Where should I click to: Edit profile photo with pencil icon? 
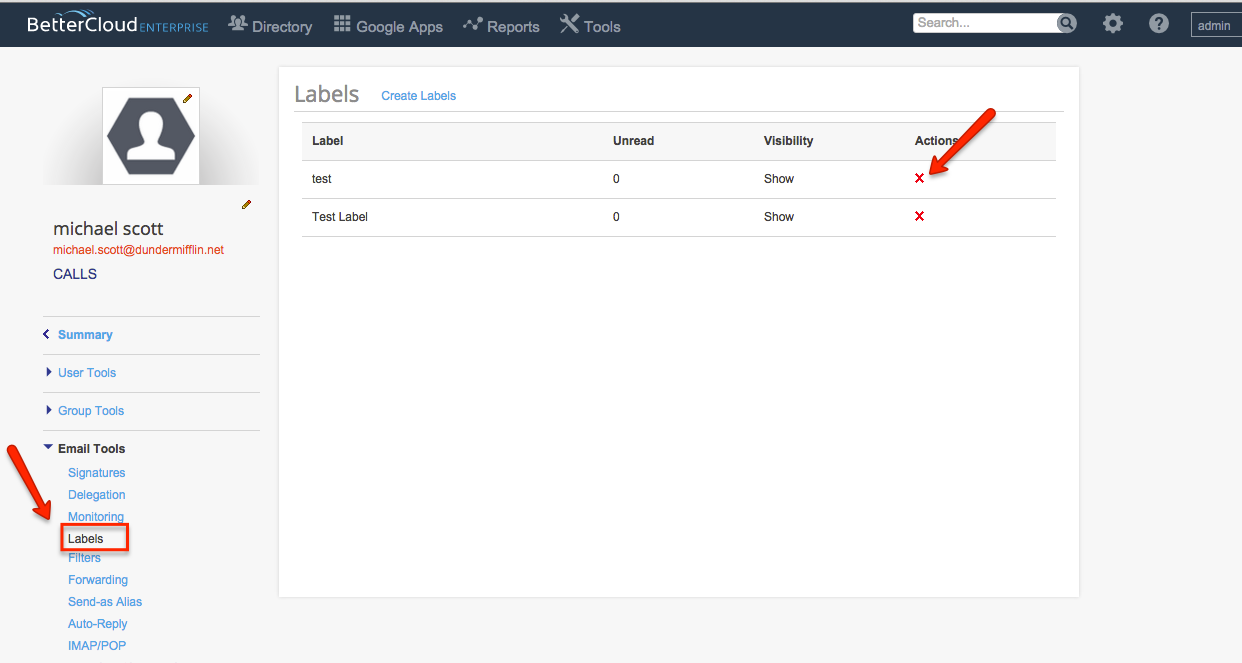click(187, 98)
